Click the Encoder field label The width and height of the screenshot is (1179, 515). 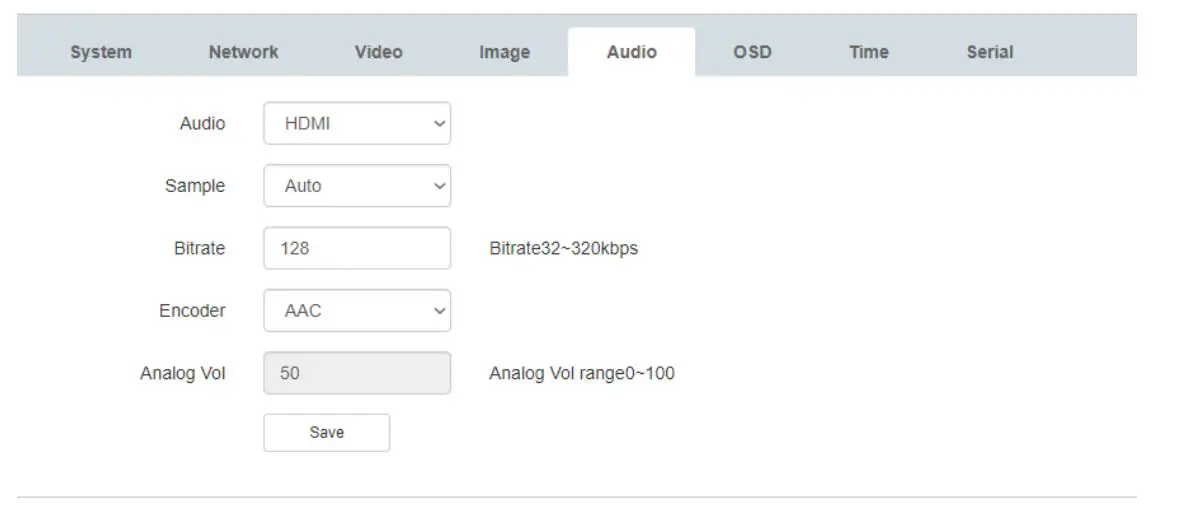pyautogui.click(x=192, y=311)
